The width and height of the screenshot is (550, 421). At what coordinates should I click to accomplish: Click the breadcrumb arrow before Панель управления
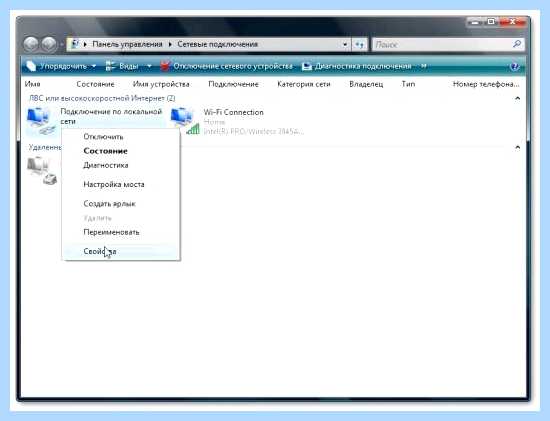(x=85, y=45)
